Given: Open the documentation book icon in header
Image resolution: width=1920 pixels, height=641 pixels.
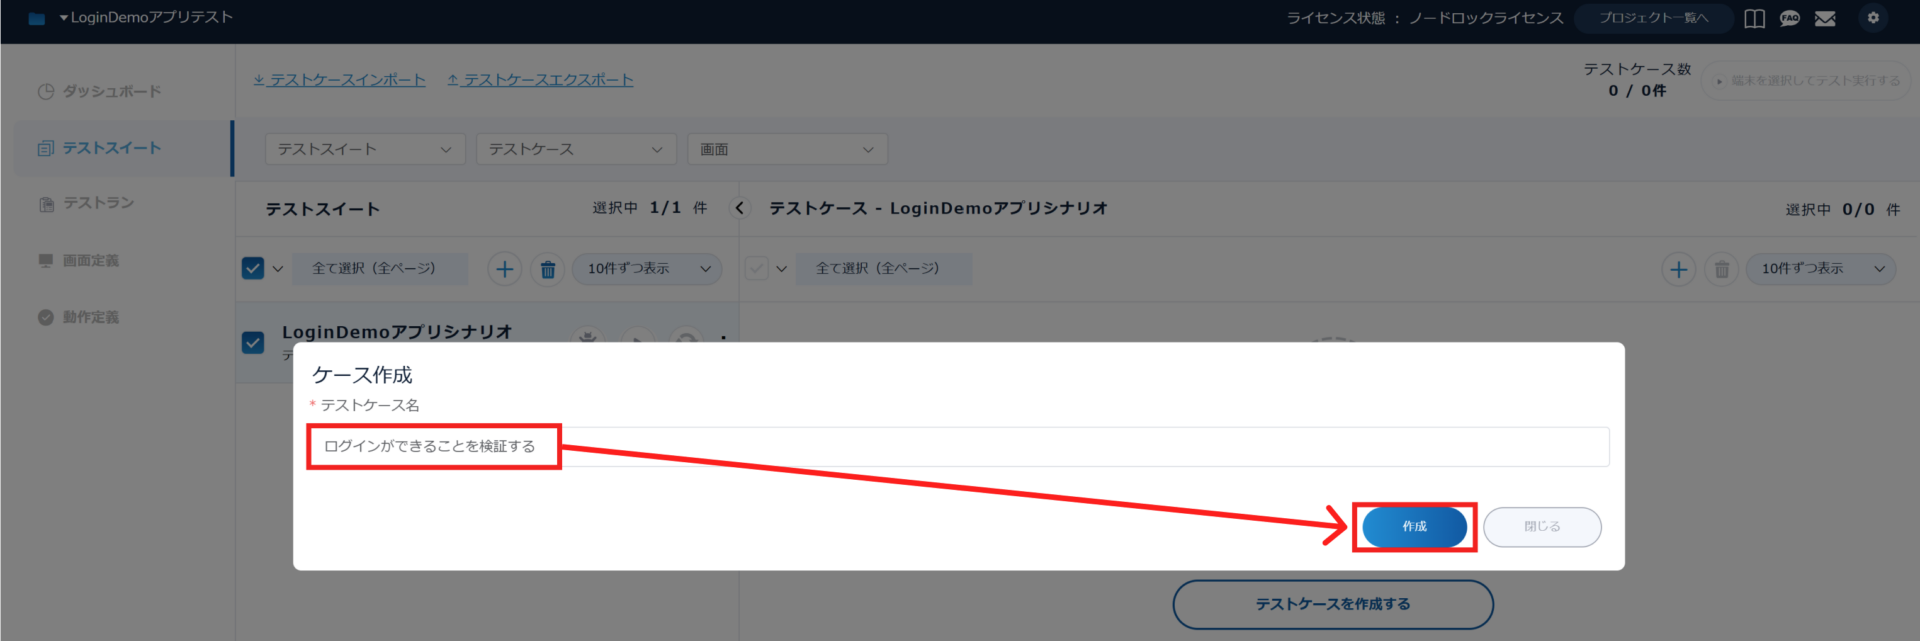Looking at the screenshot, I should (x=1754, y=18).
